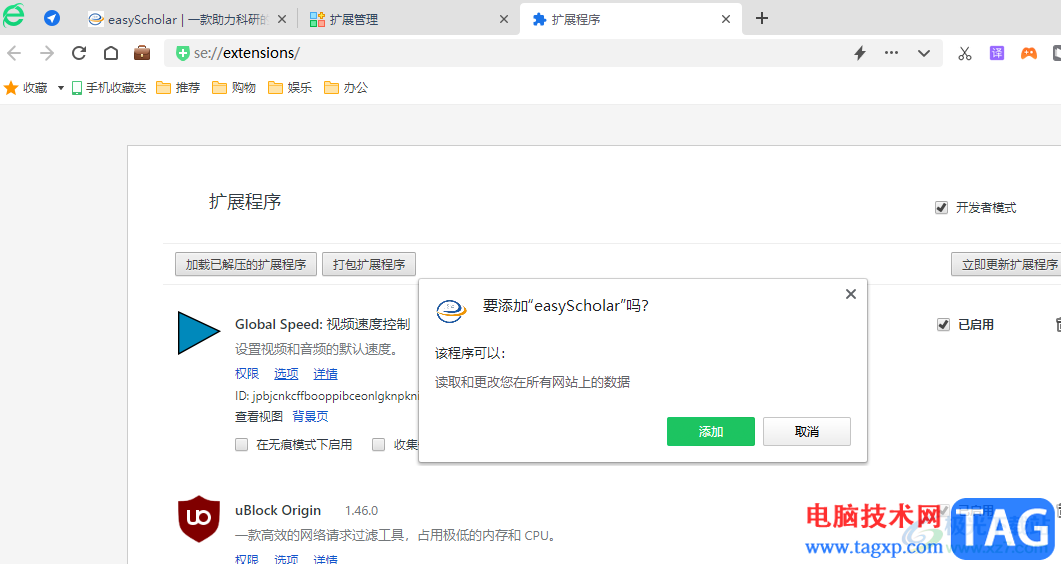Click the lightning speed mode icon
The image size is (1061, 564).
[x=860, y=53]
